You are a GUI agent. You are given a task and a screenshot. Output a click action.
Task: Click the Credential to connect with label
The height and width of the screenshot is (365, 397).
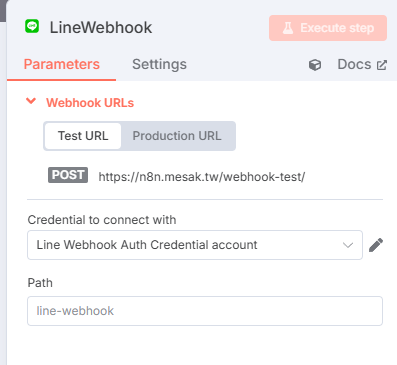102,220
